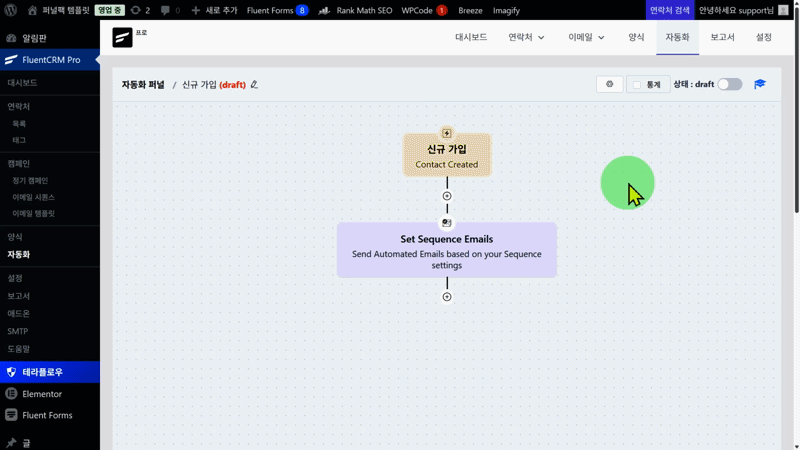Viewport: 800px width, 450px height.
Task: Toggle the funnel status draft switch
Action: pyautogui.click(x=730, y=85)
